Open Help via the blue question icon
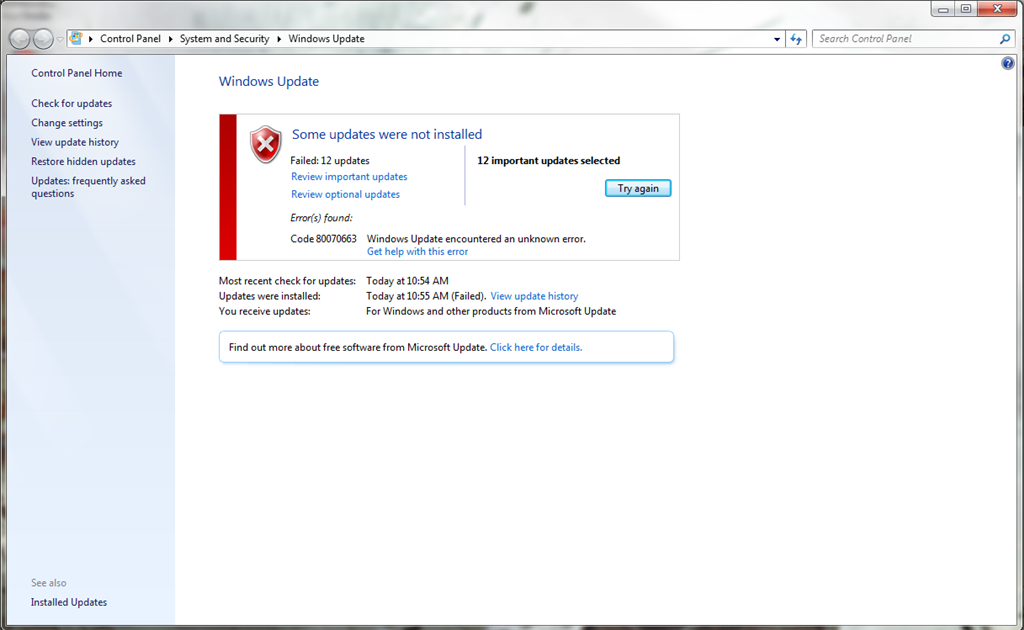Image resolution: width=1024 pixels, height=630 pixels. pos(1008,63)
